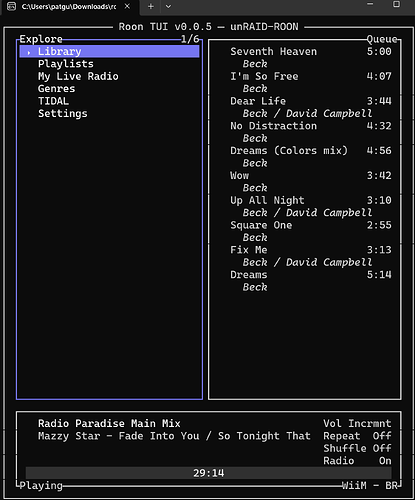The width and height of the screenshot is (415, 500).
Task: Select No Distraction in the queue
Action: click(273, 126)
